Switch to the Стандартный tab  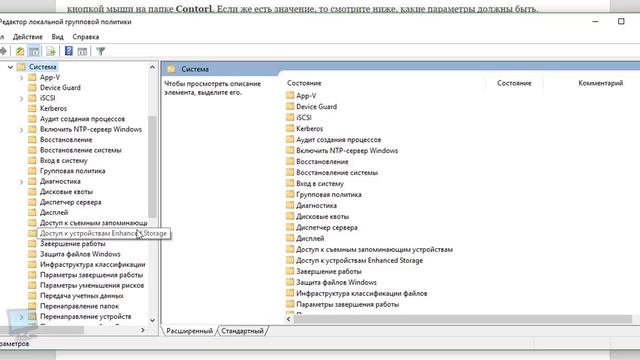coord(242,331)
